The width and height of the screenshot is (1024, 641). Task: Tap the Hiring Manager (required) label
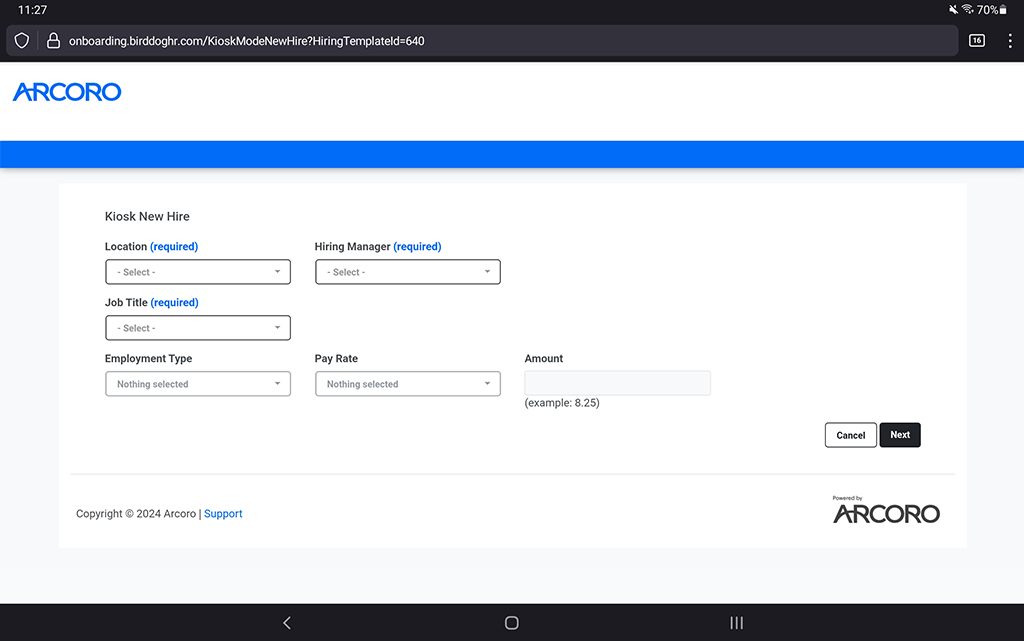pyautogui.click(x=378, y=246)
